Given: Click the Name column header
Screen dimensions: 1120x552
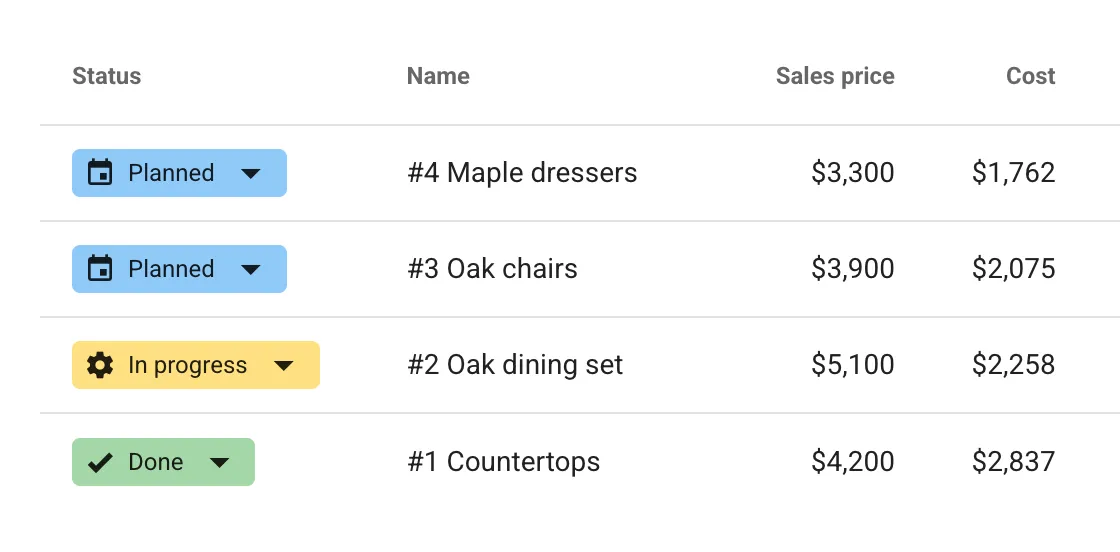Looking at the screenshot, I should click(x=438, y=76).
